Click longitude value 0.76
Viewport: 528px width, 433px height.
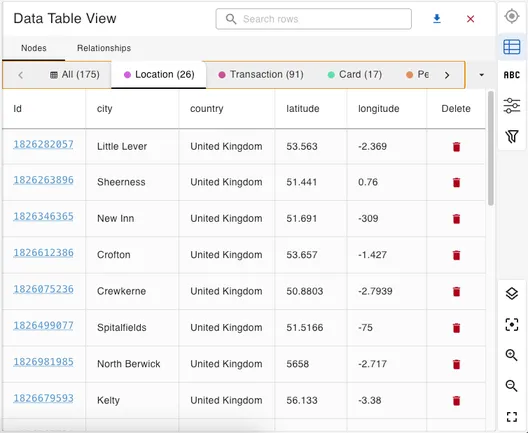368,182
